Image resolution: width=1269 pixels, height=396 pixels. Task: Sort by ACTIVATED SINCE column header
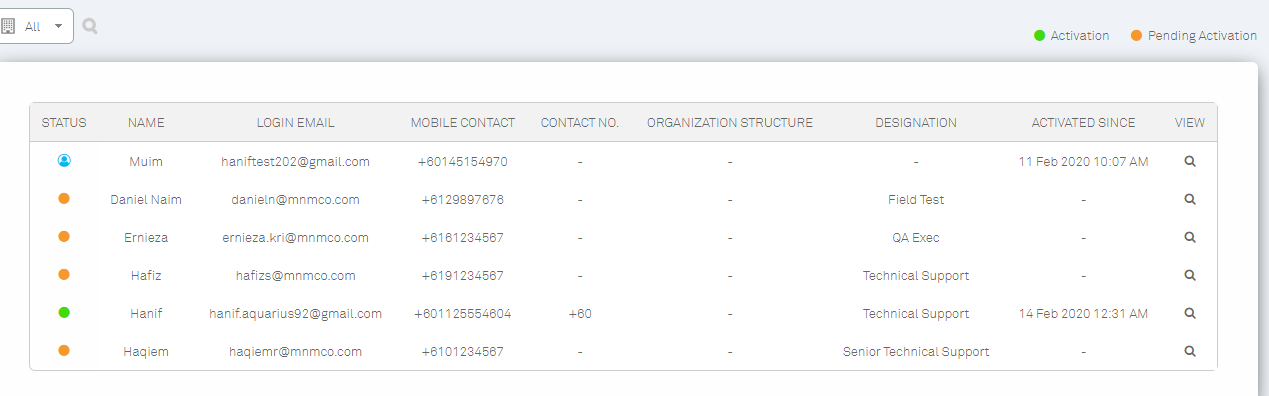point(1083,123)
